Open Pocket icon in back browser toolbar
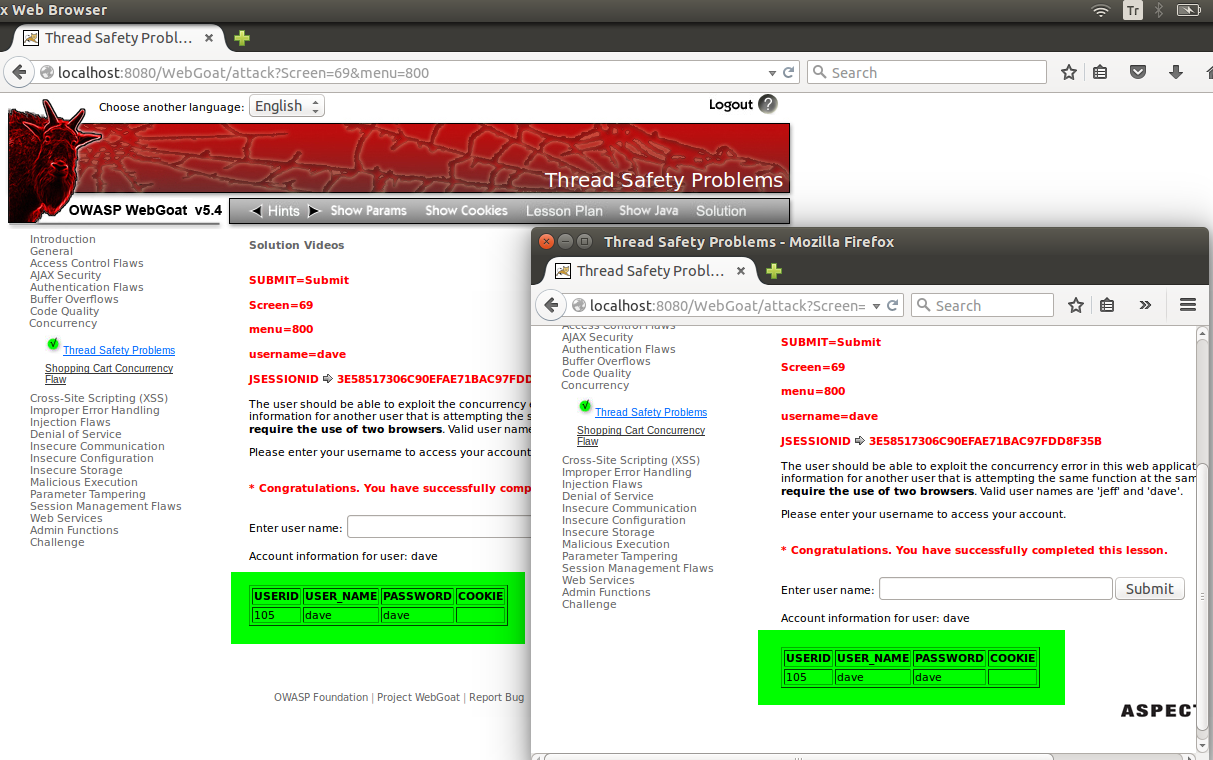The image size is (1213, 760). (1138, 72)
